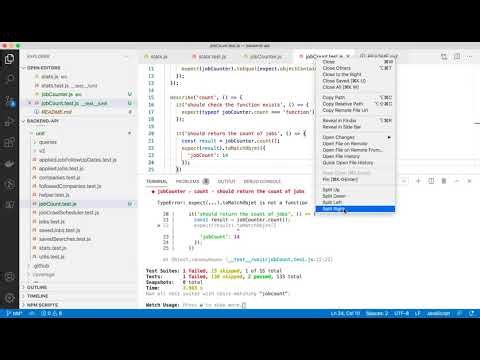The image size is (480, 360).
Task: Open the Open Changes submenu
Action: [x=355, y=137]
